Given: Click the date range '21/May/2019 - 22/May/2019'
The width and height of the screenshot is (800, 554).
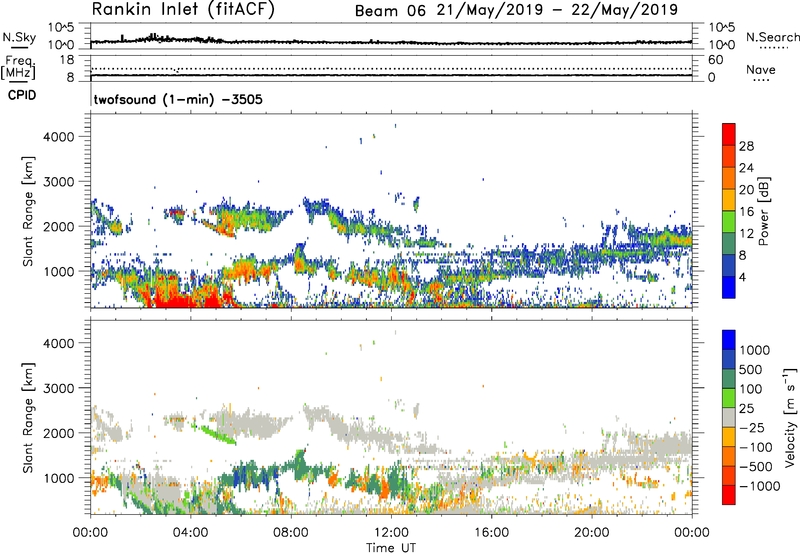Looking at the screenshot, I should (557, 10).
